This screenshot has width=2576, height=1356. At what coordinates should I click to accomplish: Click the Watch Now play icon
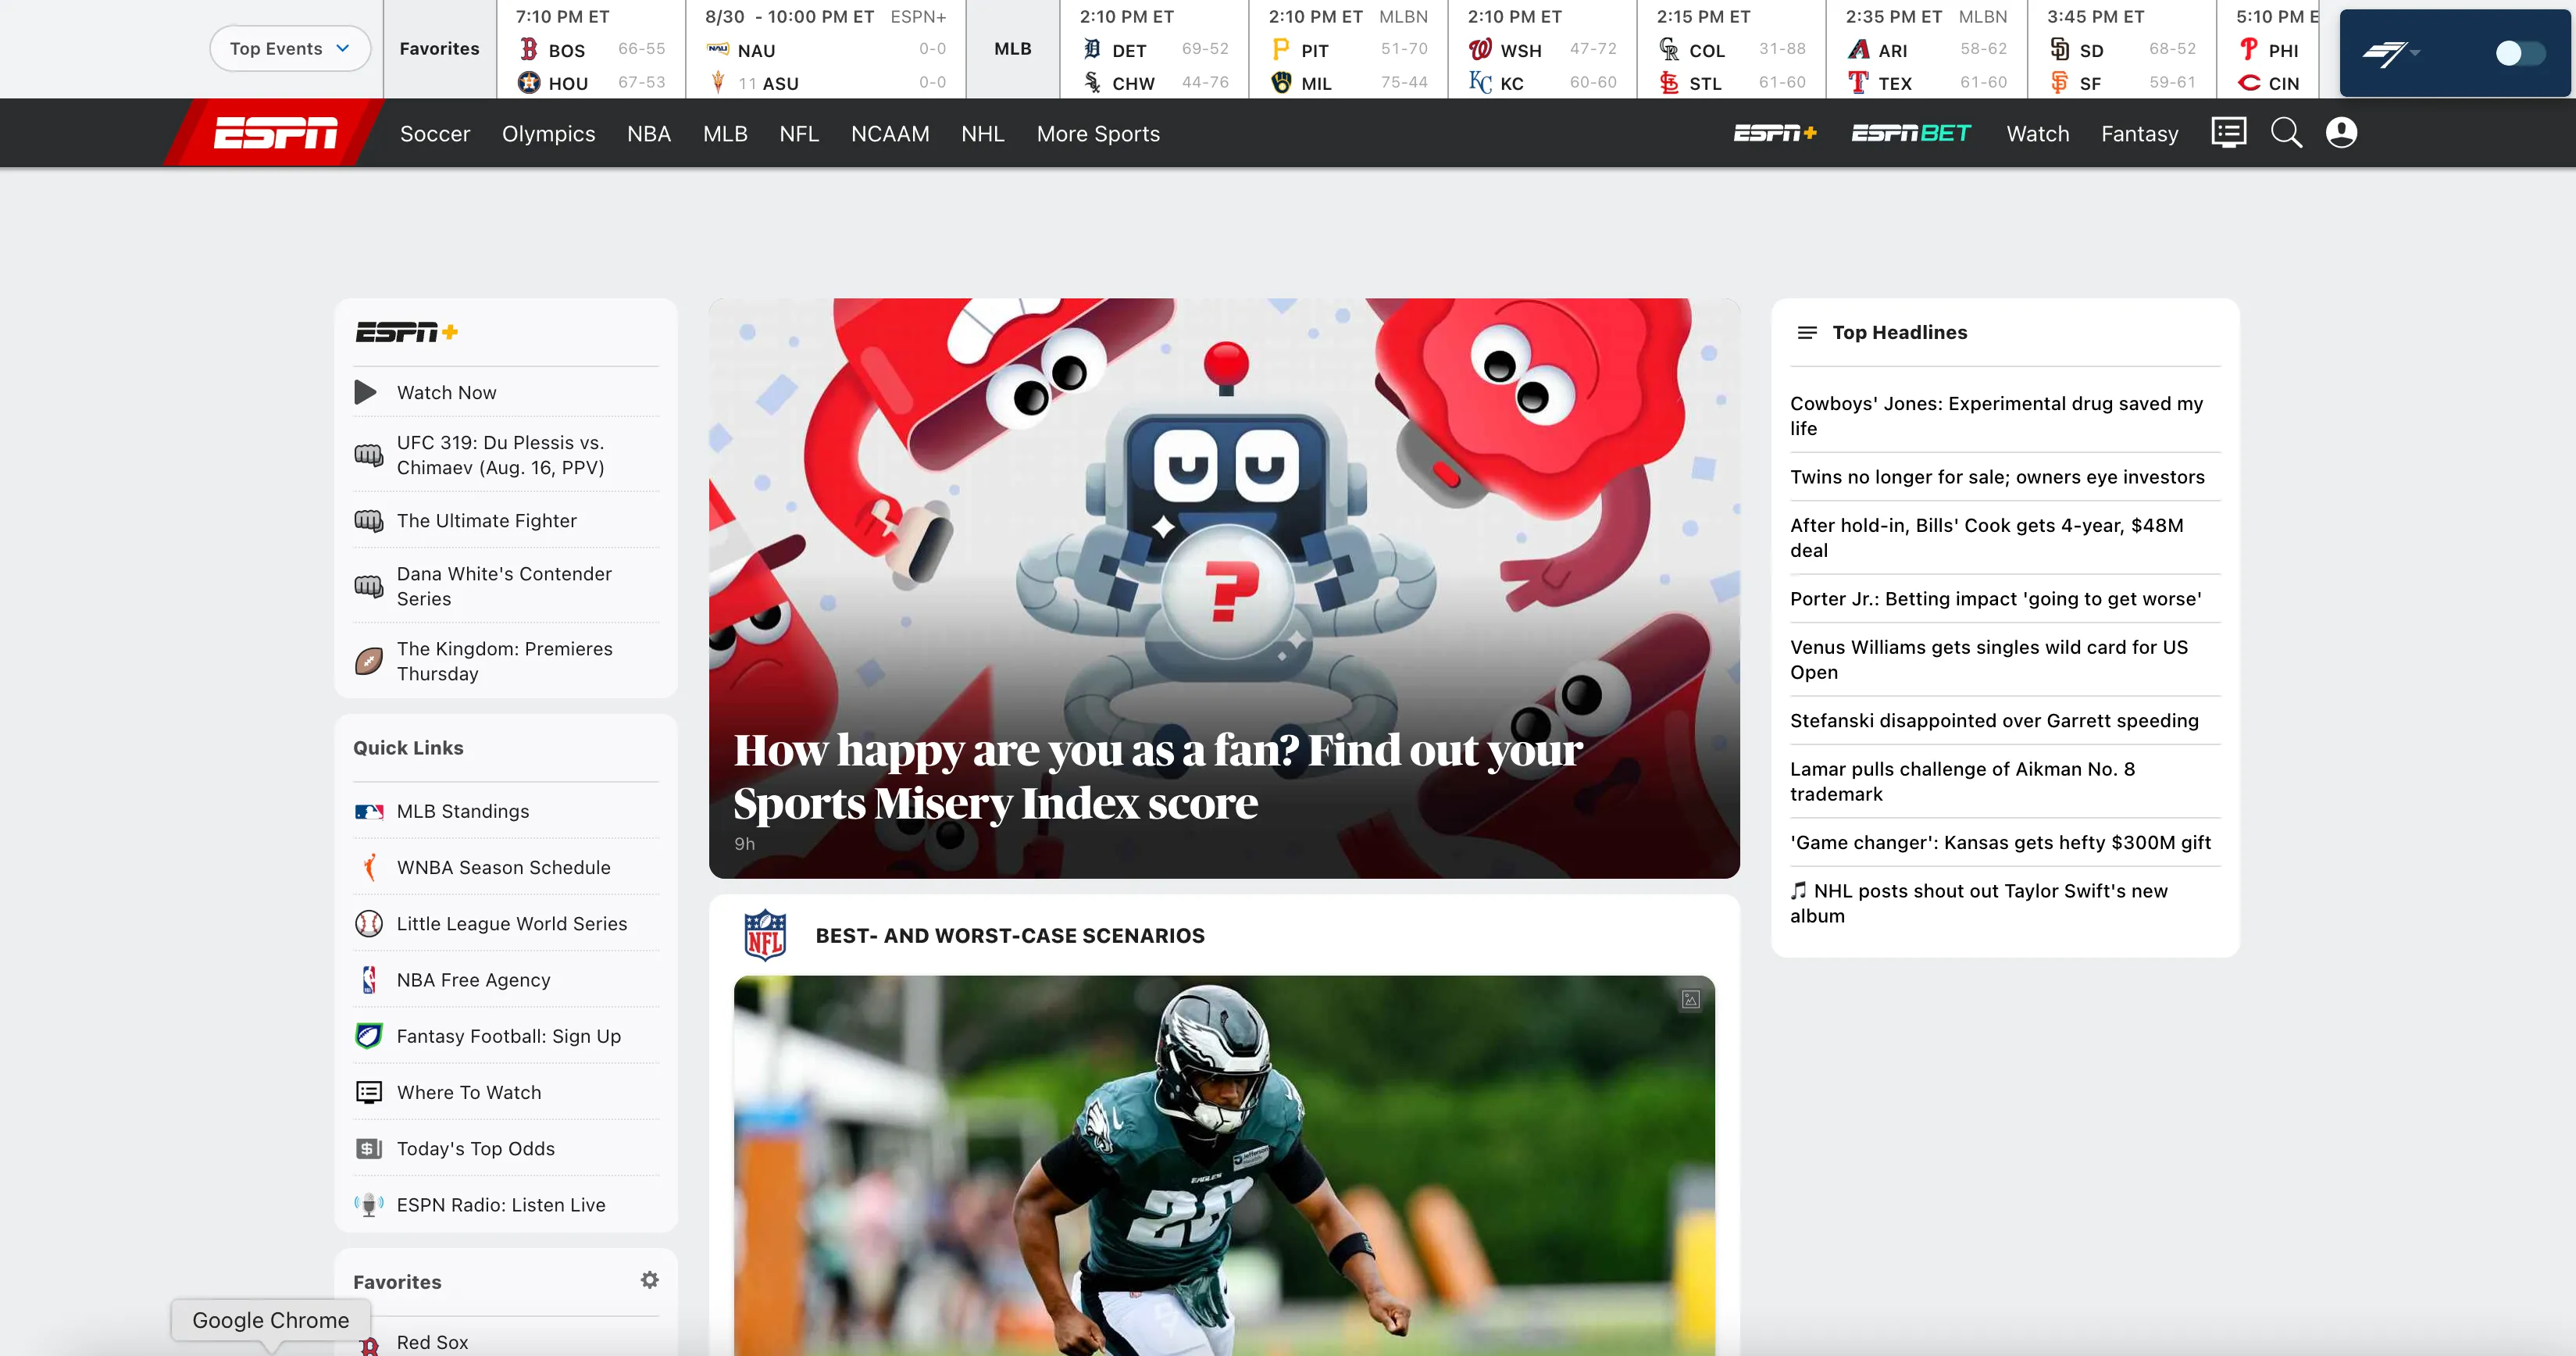366,392
